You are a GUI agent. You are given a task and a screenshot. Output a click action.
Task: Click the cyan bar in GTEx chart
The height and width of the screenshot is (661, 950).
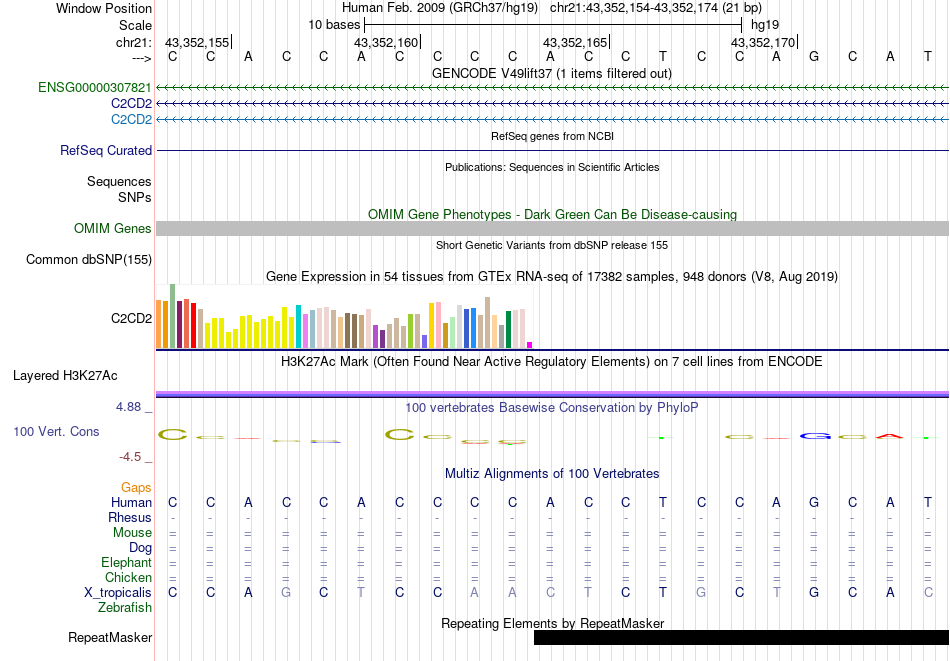click(x=298, y=327)
